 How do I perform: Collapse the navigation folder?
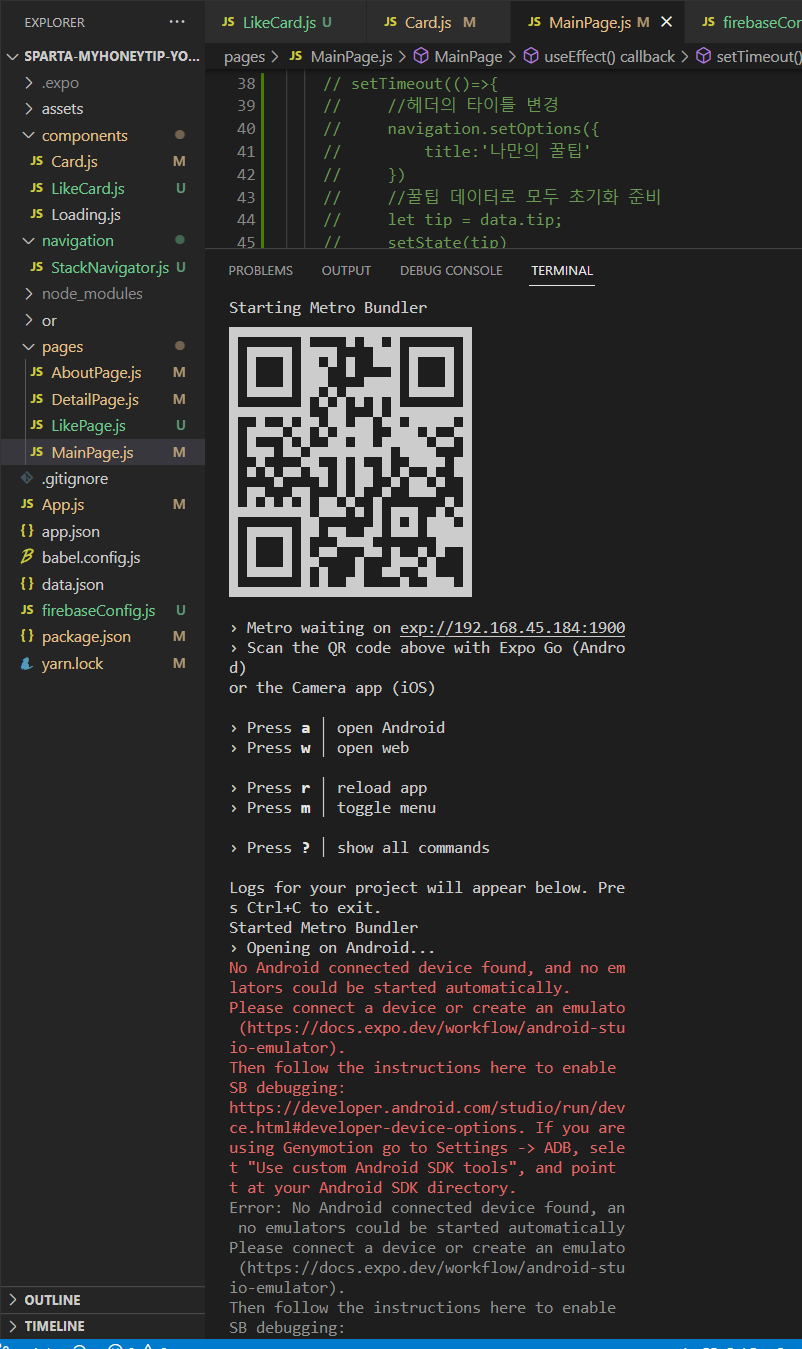click(x=102, y=241)
